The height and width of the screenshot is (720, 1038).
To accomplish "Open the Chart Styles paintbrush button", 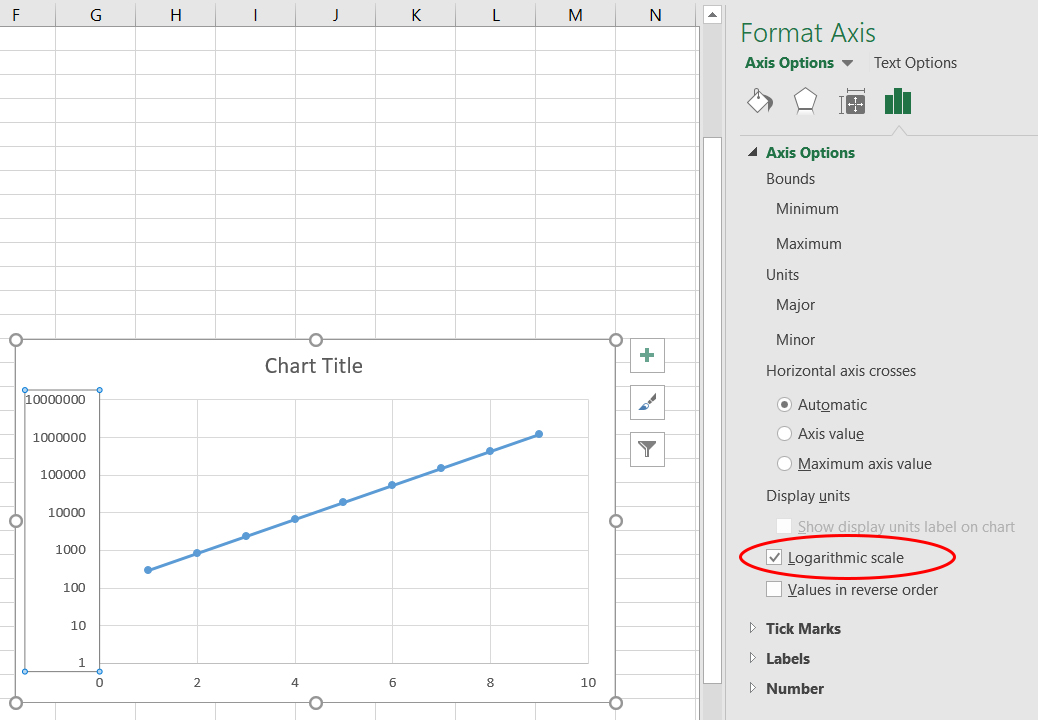I will pos(647,402).
